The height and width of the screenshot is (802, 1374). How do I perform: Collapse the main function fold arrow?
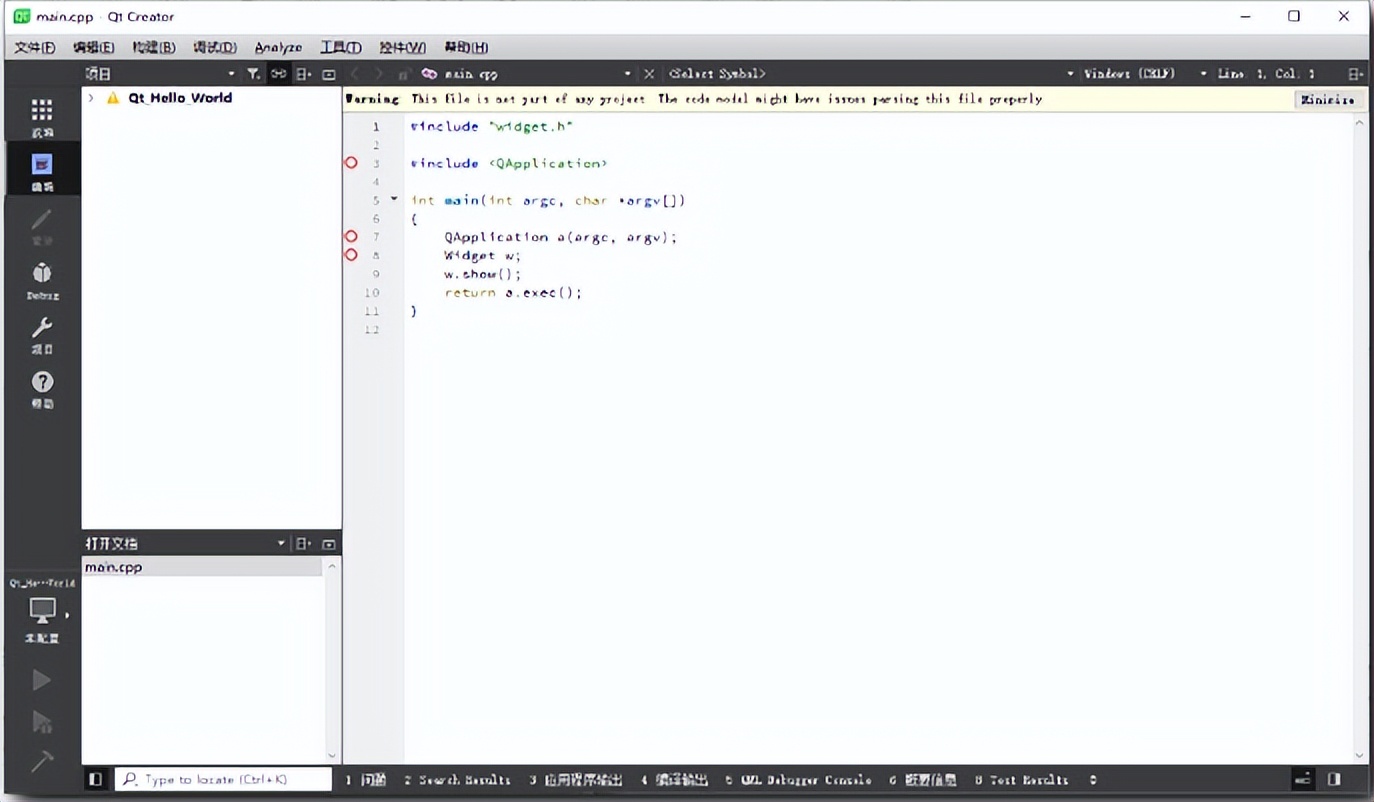pyautogui.click(x=394, y=199)
